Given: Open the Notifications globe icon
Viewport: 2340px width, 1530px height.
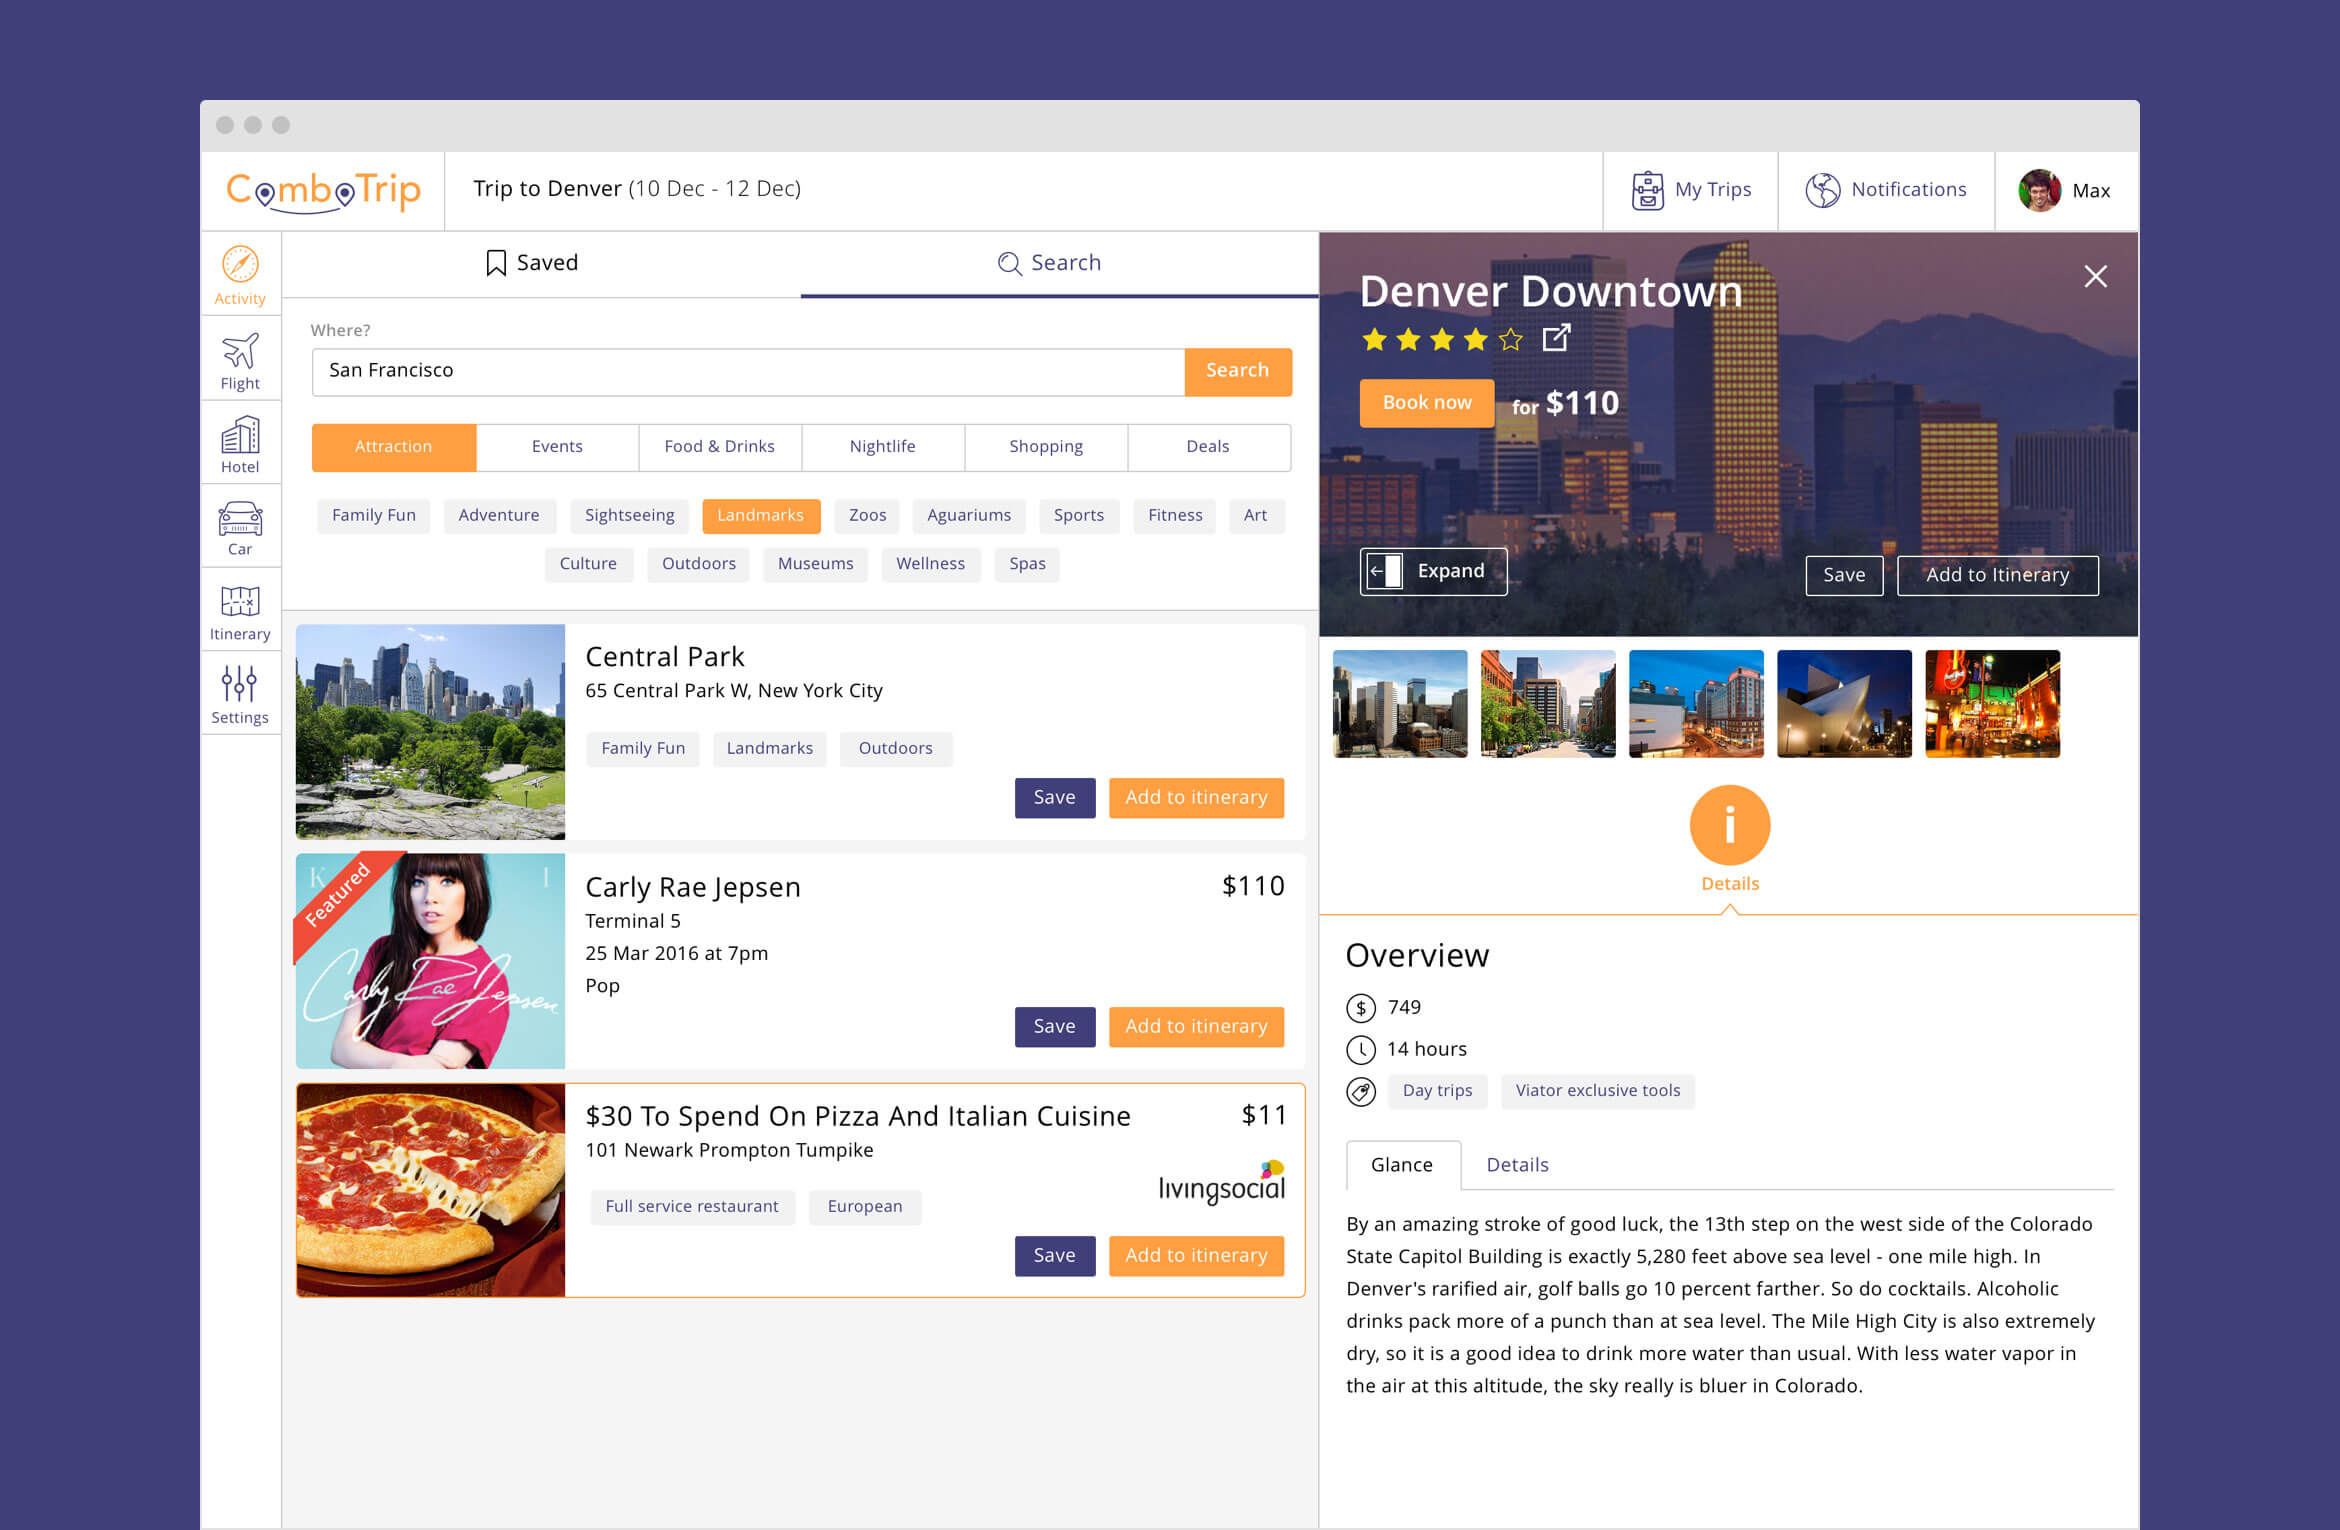Looking at the screenshot, I should (x=1823, y=187).
